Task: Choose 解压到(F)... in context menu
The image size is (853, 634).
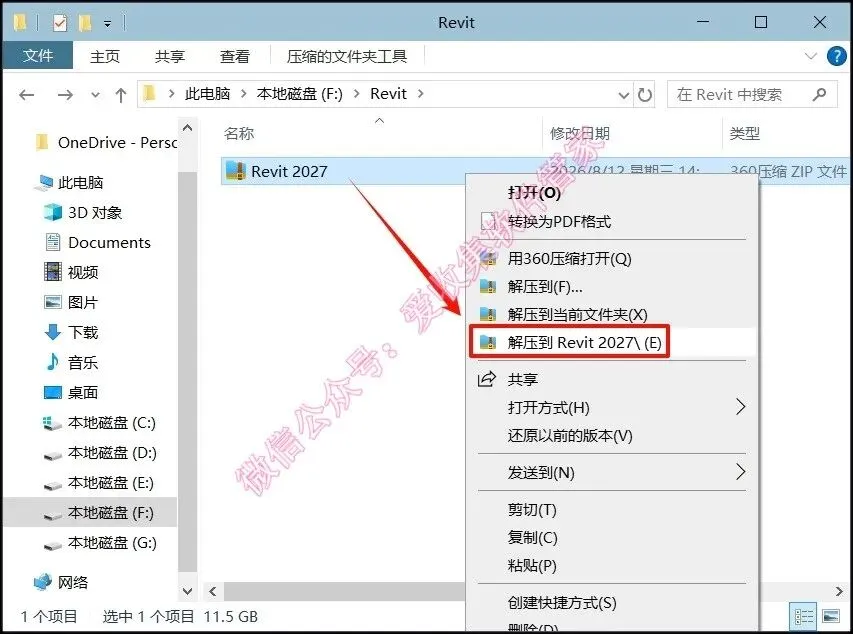Action: pos(612,286)
